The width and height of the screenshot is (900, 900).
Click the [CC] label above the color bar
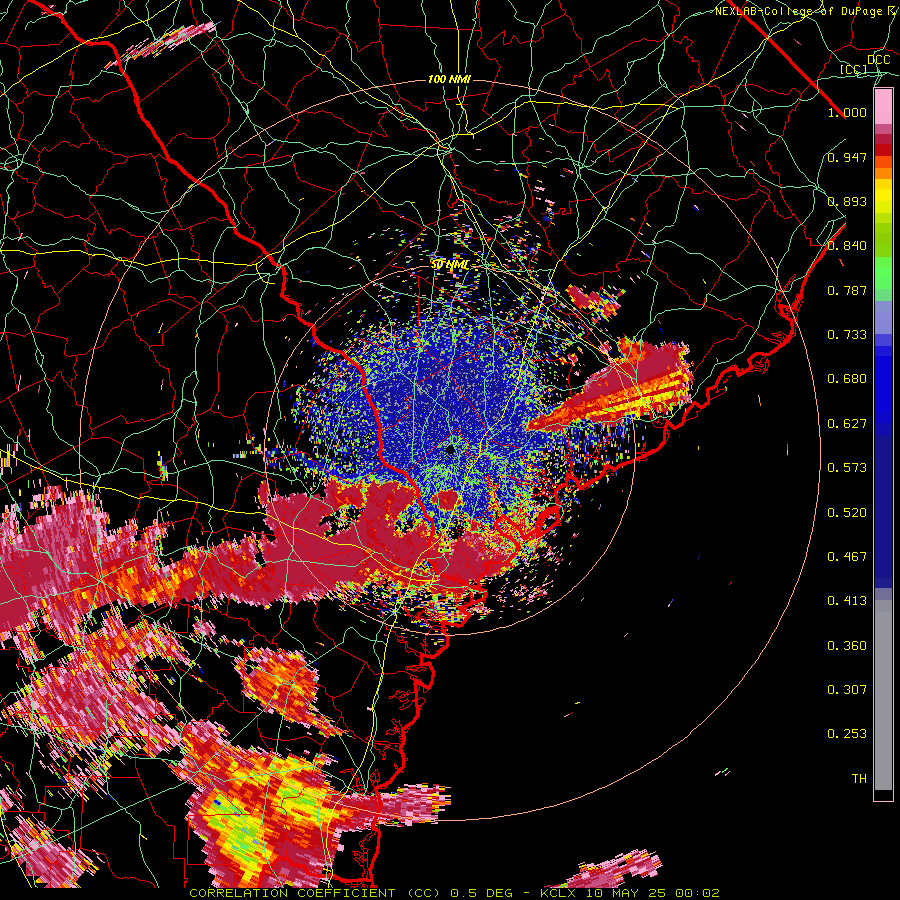(854, 69)
